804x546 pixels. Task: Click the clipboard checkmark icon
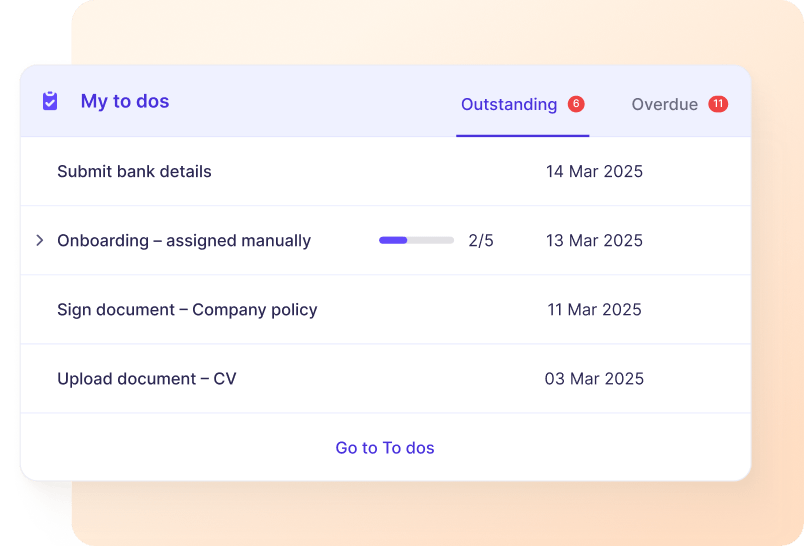click(x=50, y=101)
